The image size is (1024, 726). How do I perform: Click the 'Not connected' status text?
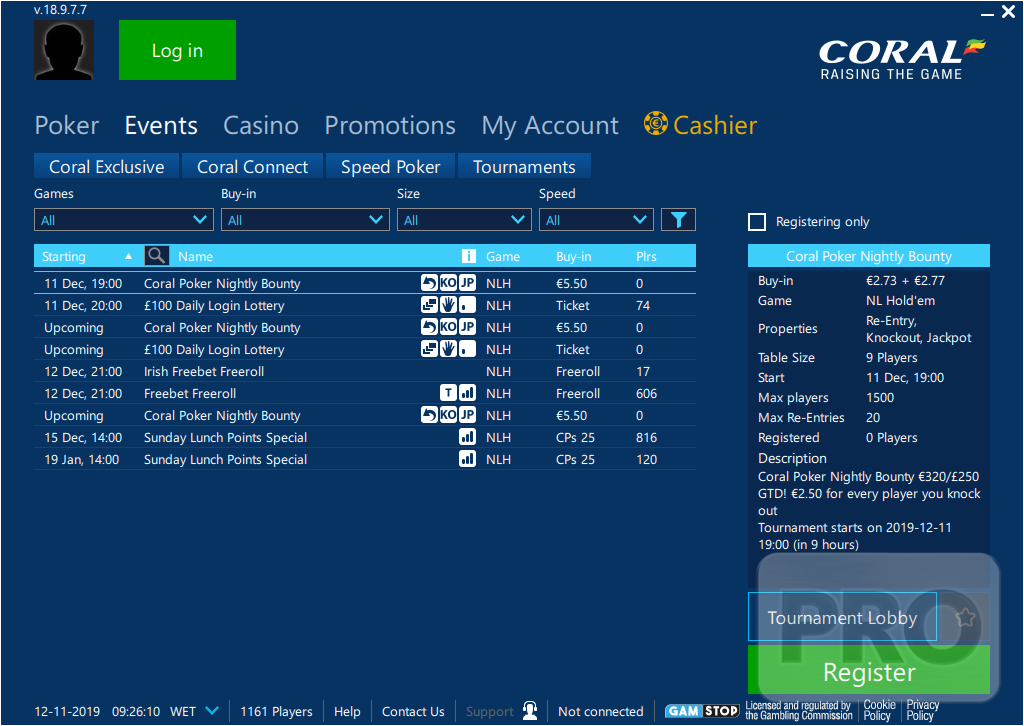tap(601, 711)
